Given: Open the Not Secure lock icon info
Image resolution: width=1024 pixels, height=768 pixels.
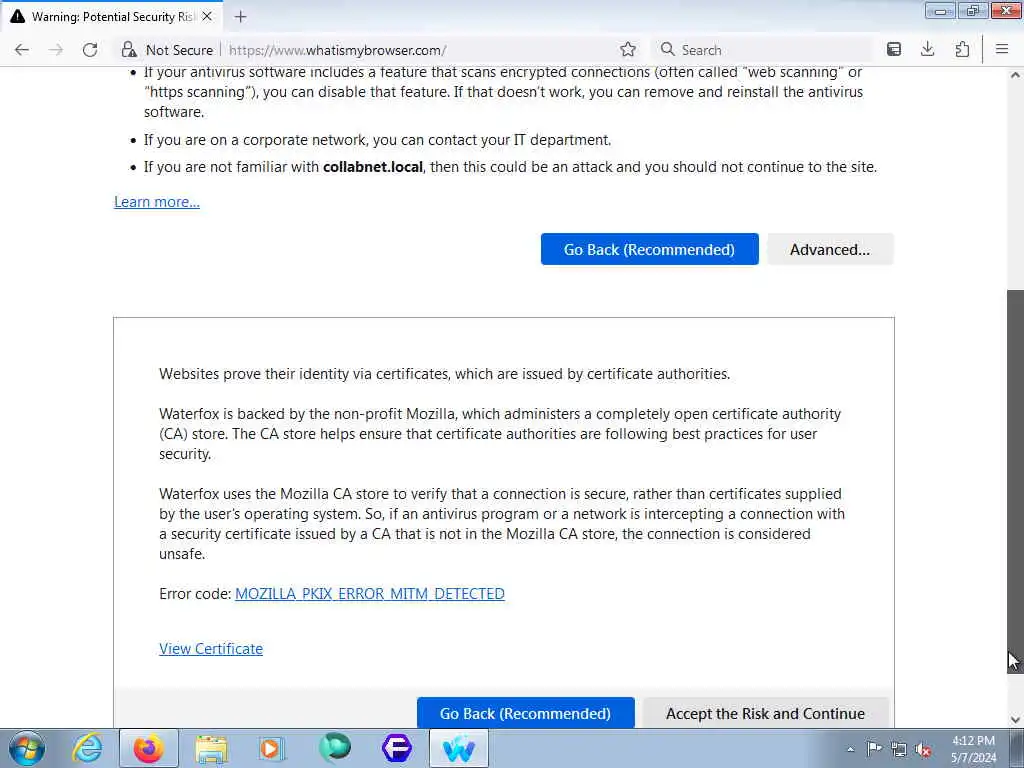Looking at the screenshot, I should [x=129, y=50].
